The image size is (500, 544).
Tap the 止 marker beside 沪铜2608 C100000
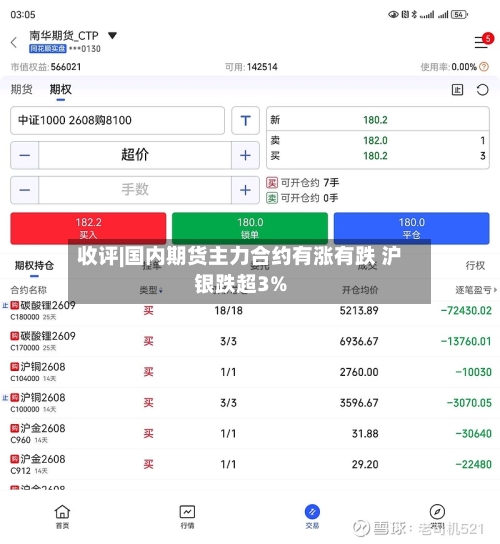coord(5,398)
